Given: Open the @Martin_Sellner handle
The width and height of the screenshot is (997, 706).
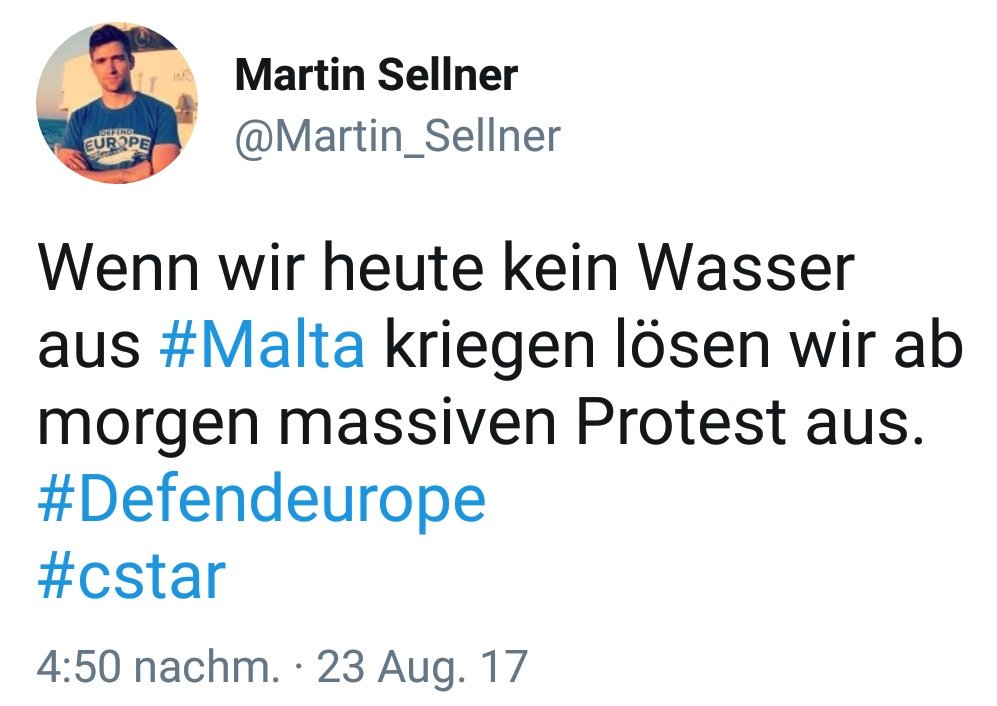Looking at the screenshot, I should [398, 136].
